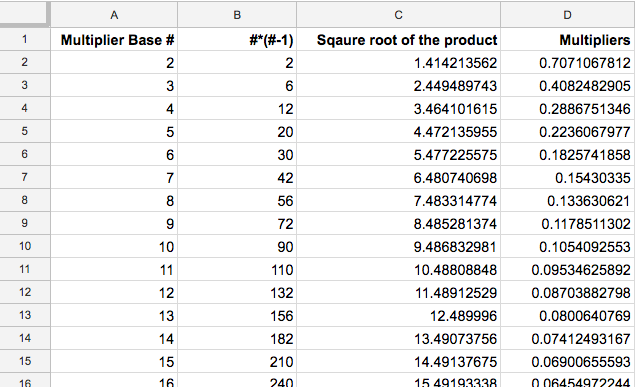Select cell containing 5.477225575
Image resolution: width=635 pixels, height=387 pixels.
pyautogui.click(x=398, y=154)
